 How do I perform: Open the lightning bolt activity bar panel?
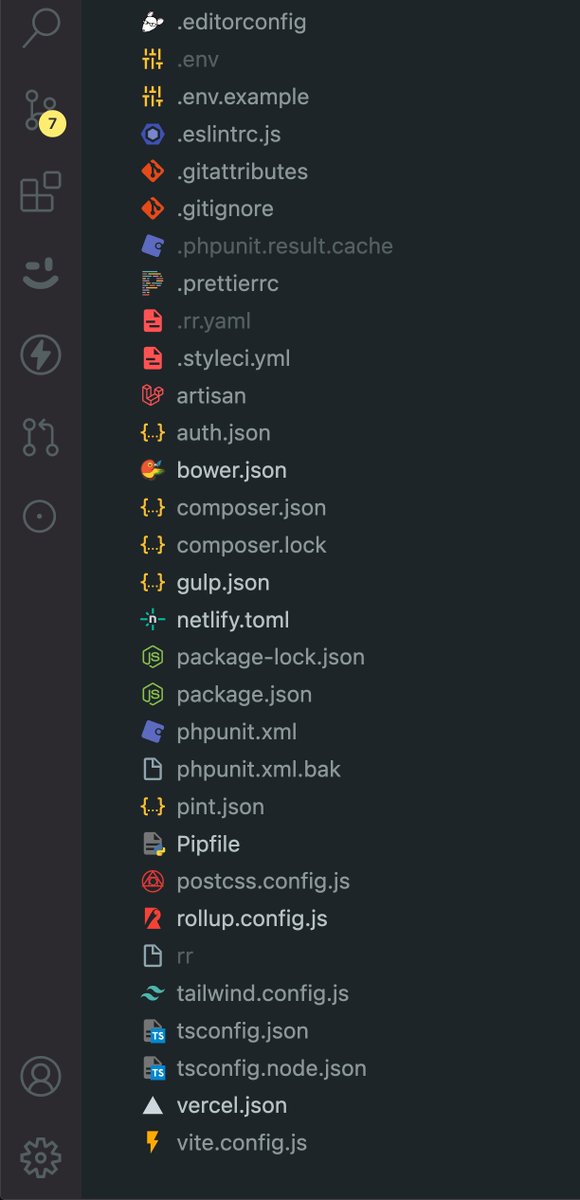[41, 354]
